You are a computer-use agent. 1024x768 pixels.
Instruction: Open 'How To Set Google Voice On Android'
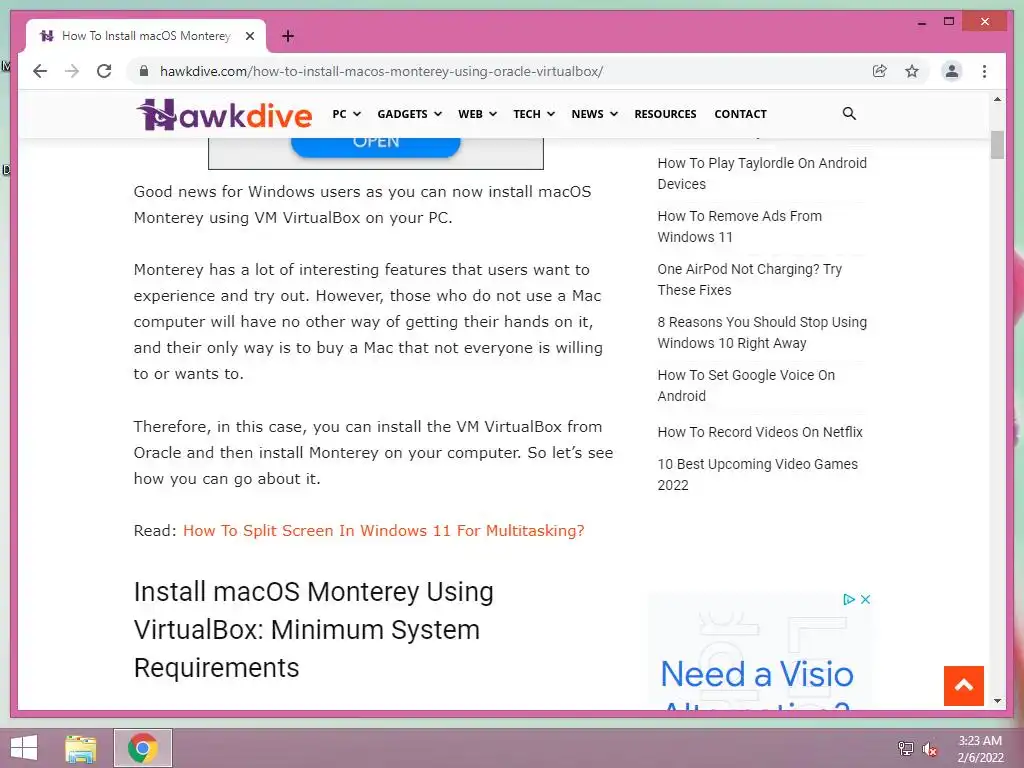tap(746, 385)
